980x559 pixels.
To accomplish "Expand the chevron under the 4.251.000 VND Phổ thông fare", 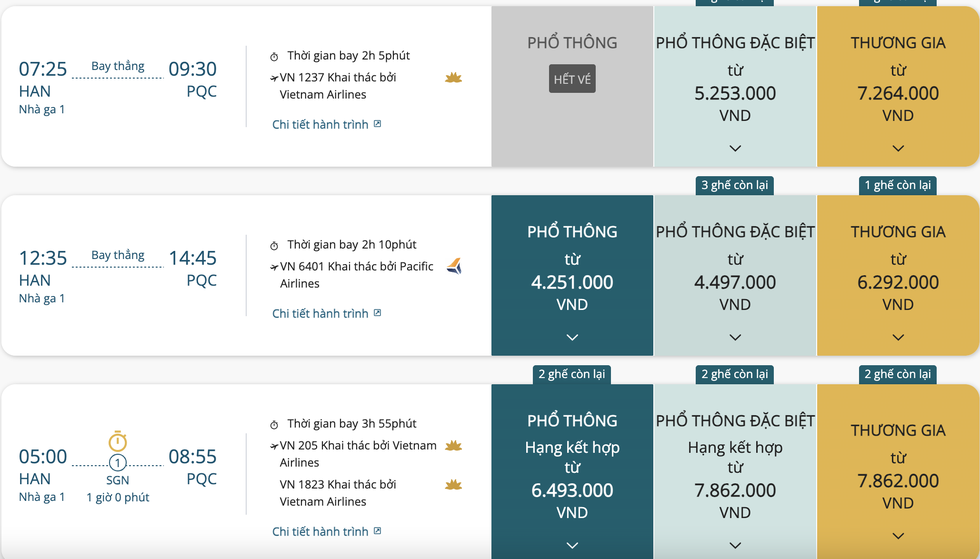I will click(x=572, y=337).
